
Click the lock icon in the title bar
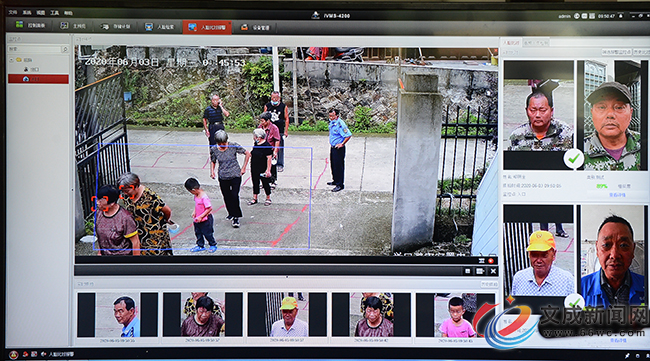click(621, 16)
